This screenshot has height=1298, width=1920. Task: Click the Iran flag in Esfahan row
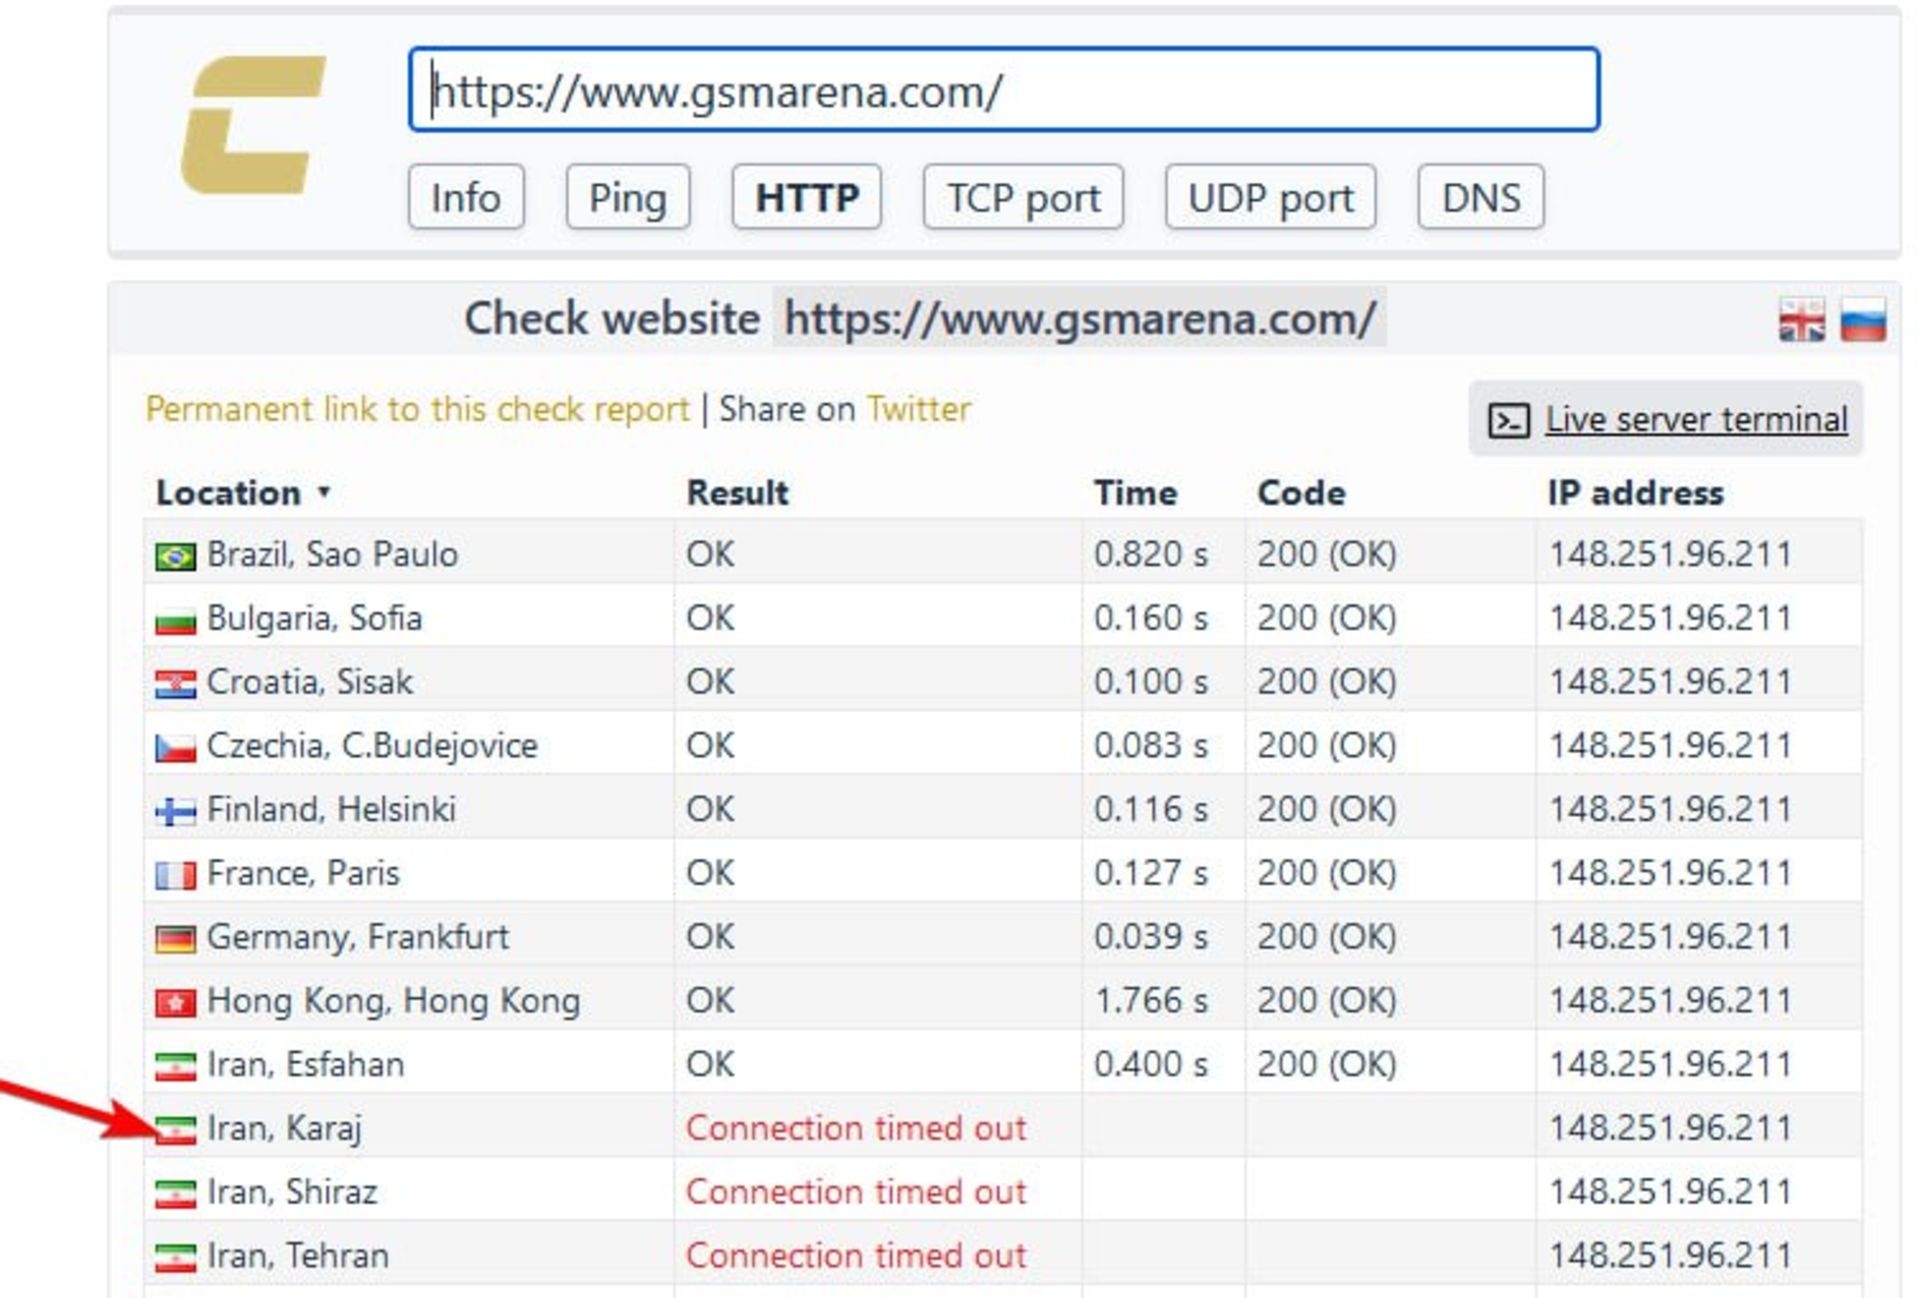175,1067
